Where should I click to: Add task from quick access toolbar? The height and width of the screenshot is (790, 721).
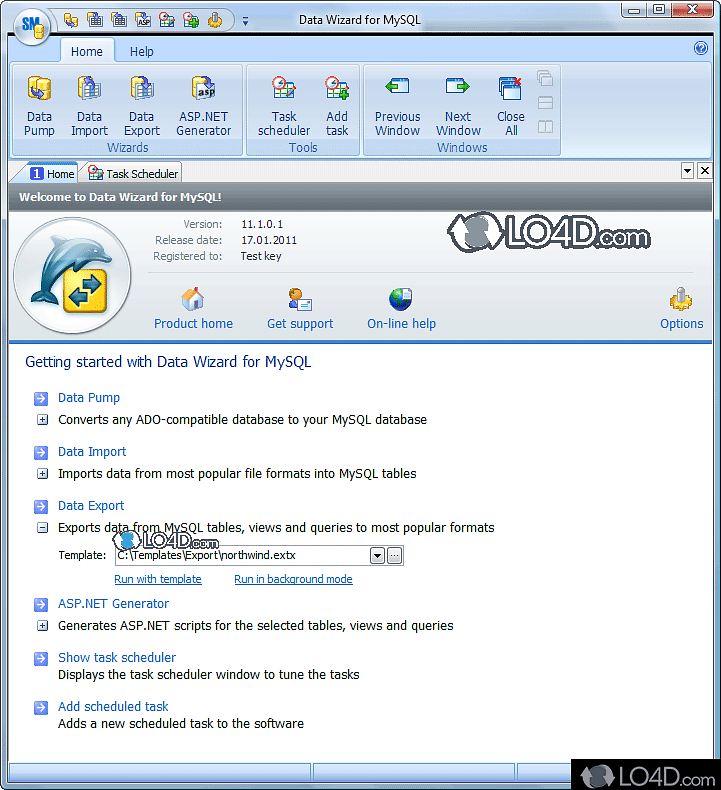point(191,20)
